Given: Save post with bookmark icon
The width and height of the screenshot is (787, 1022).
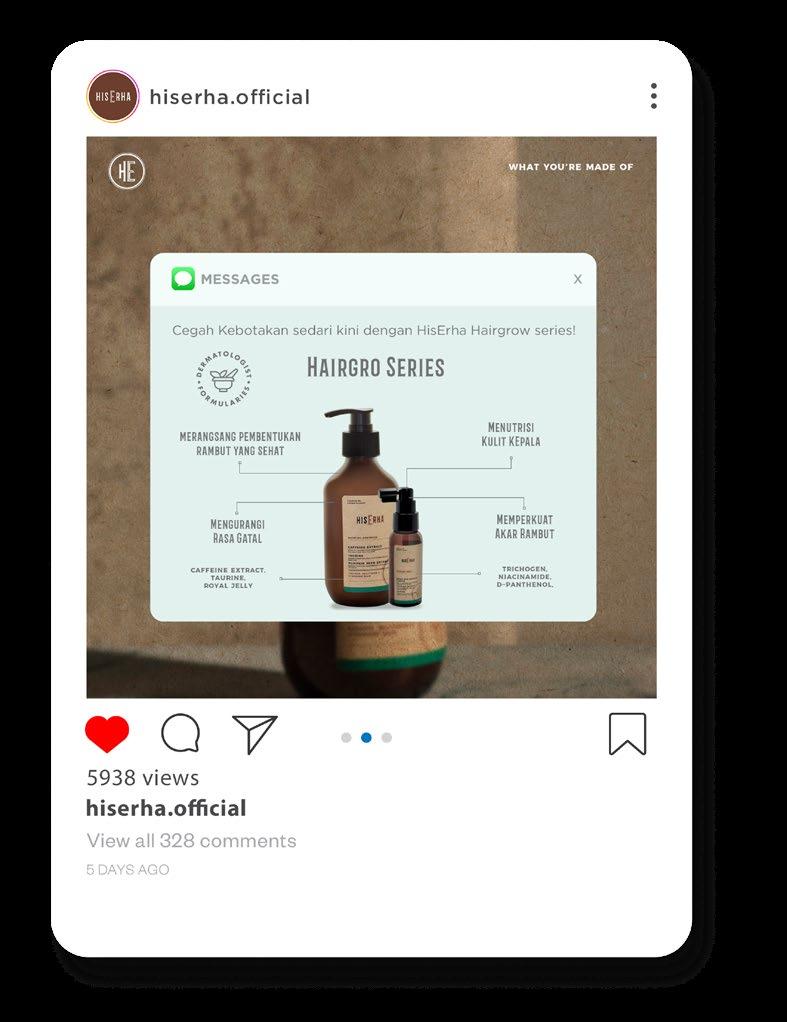Looking at the screenshot, I should point(627,734).
